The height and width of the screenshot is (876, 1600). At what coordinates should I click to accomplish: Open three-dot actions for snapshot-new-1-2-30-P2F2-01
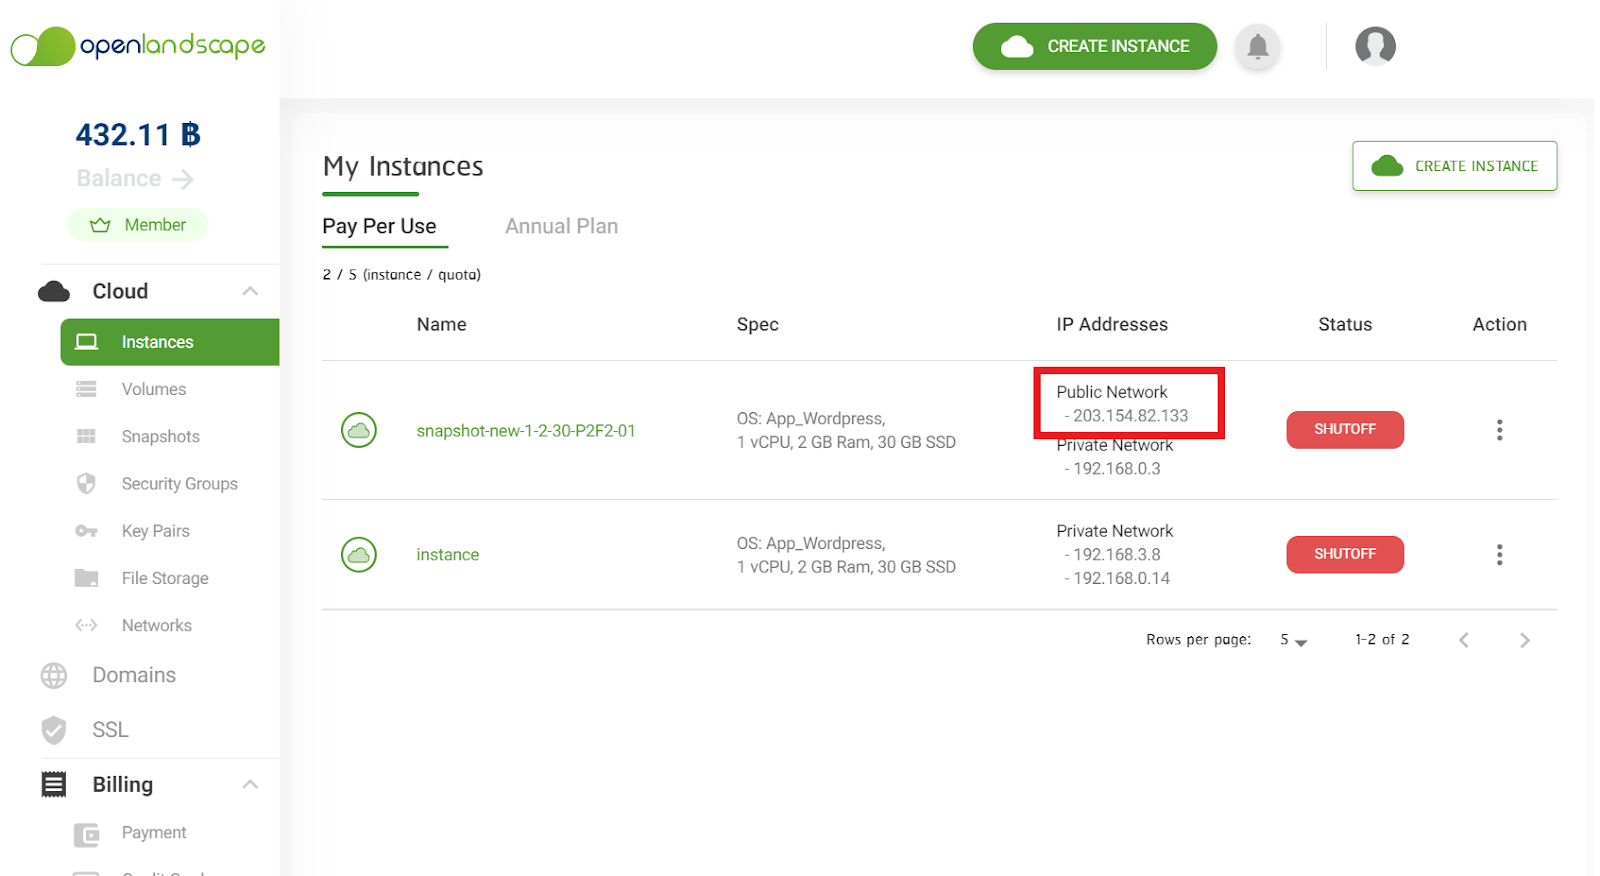point(1498,430)
